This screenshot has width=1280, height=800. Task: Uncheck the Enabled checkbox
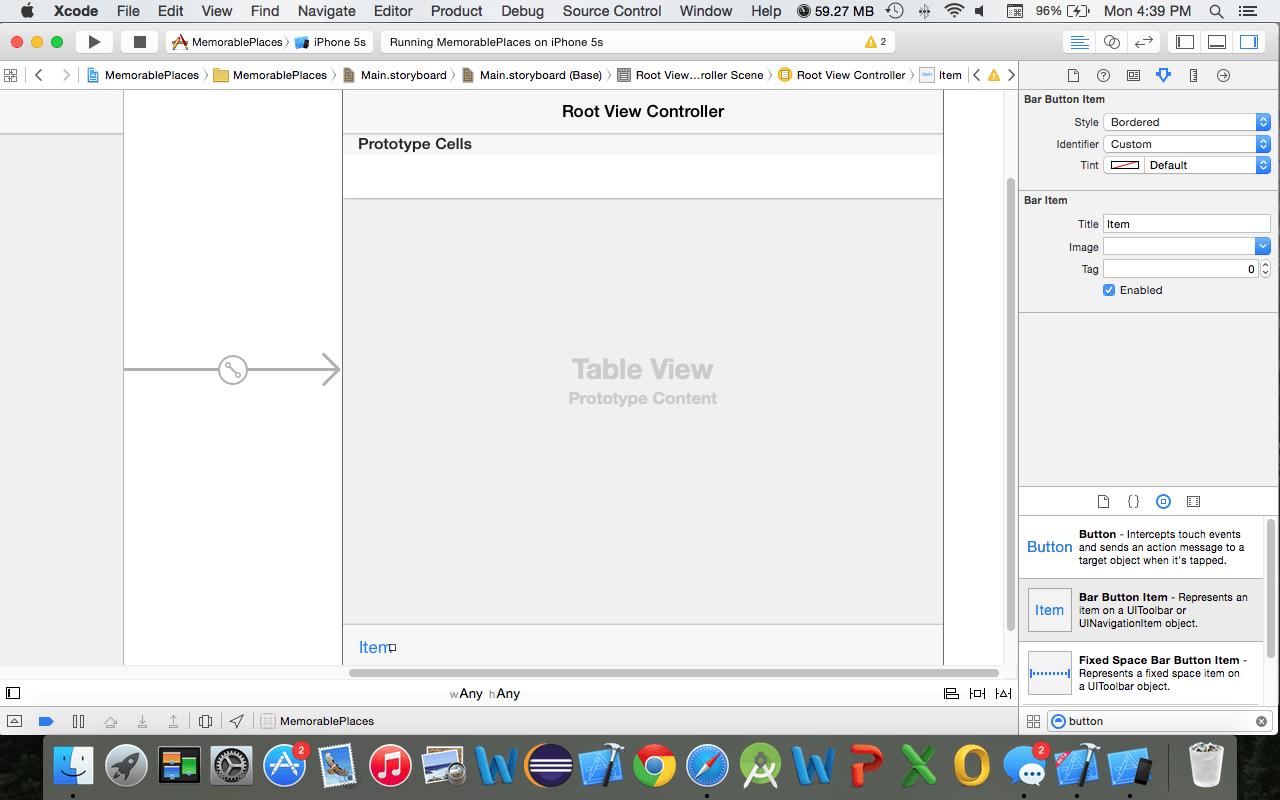point(1109,290)
